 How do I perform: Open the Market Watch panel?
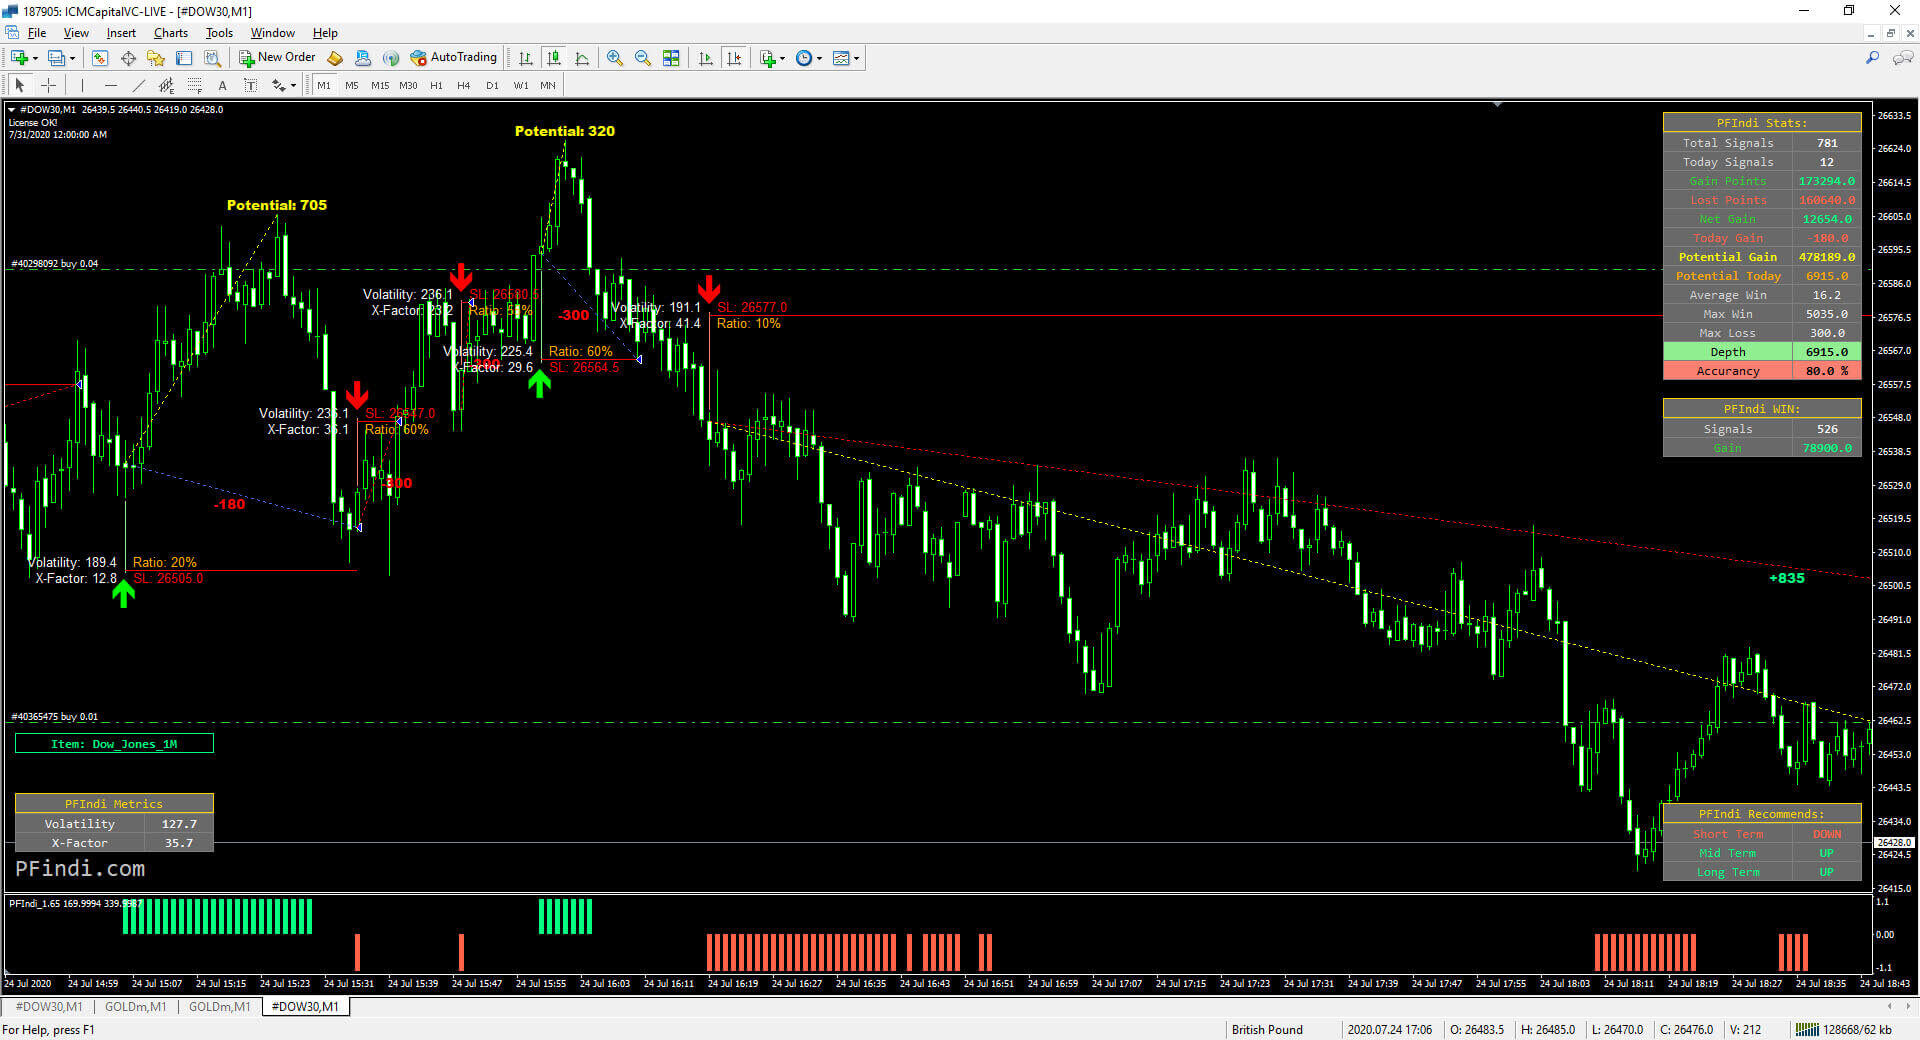point(99,58)
